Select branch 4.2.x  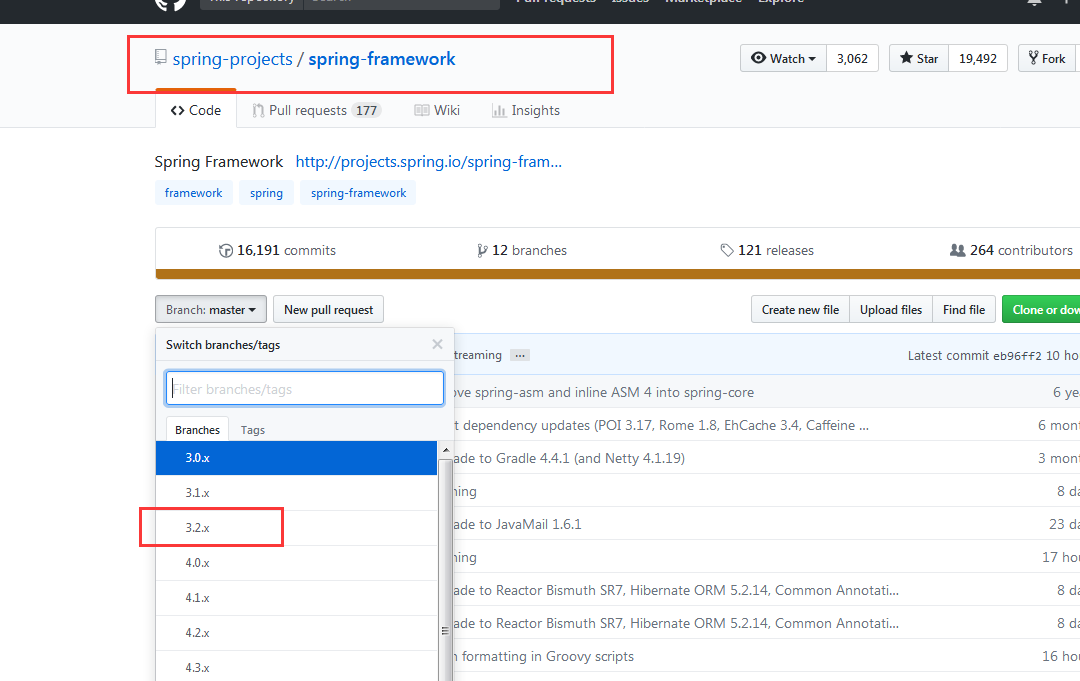[x=296, y=633]
